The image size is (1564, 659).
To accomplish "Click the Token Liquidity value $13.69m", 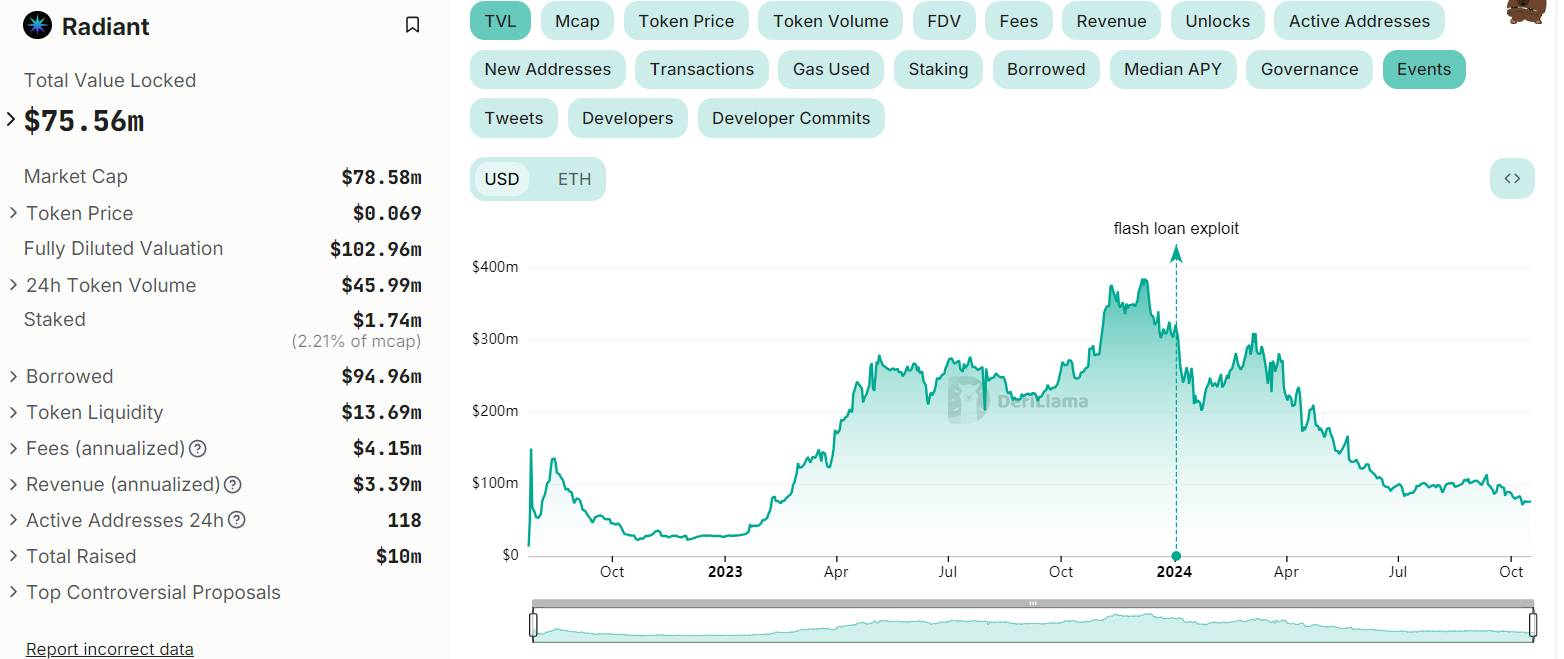I will click(381, 413).
